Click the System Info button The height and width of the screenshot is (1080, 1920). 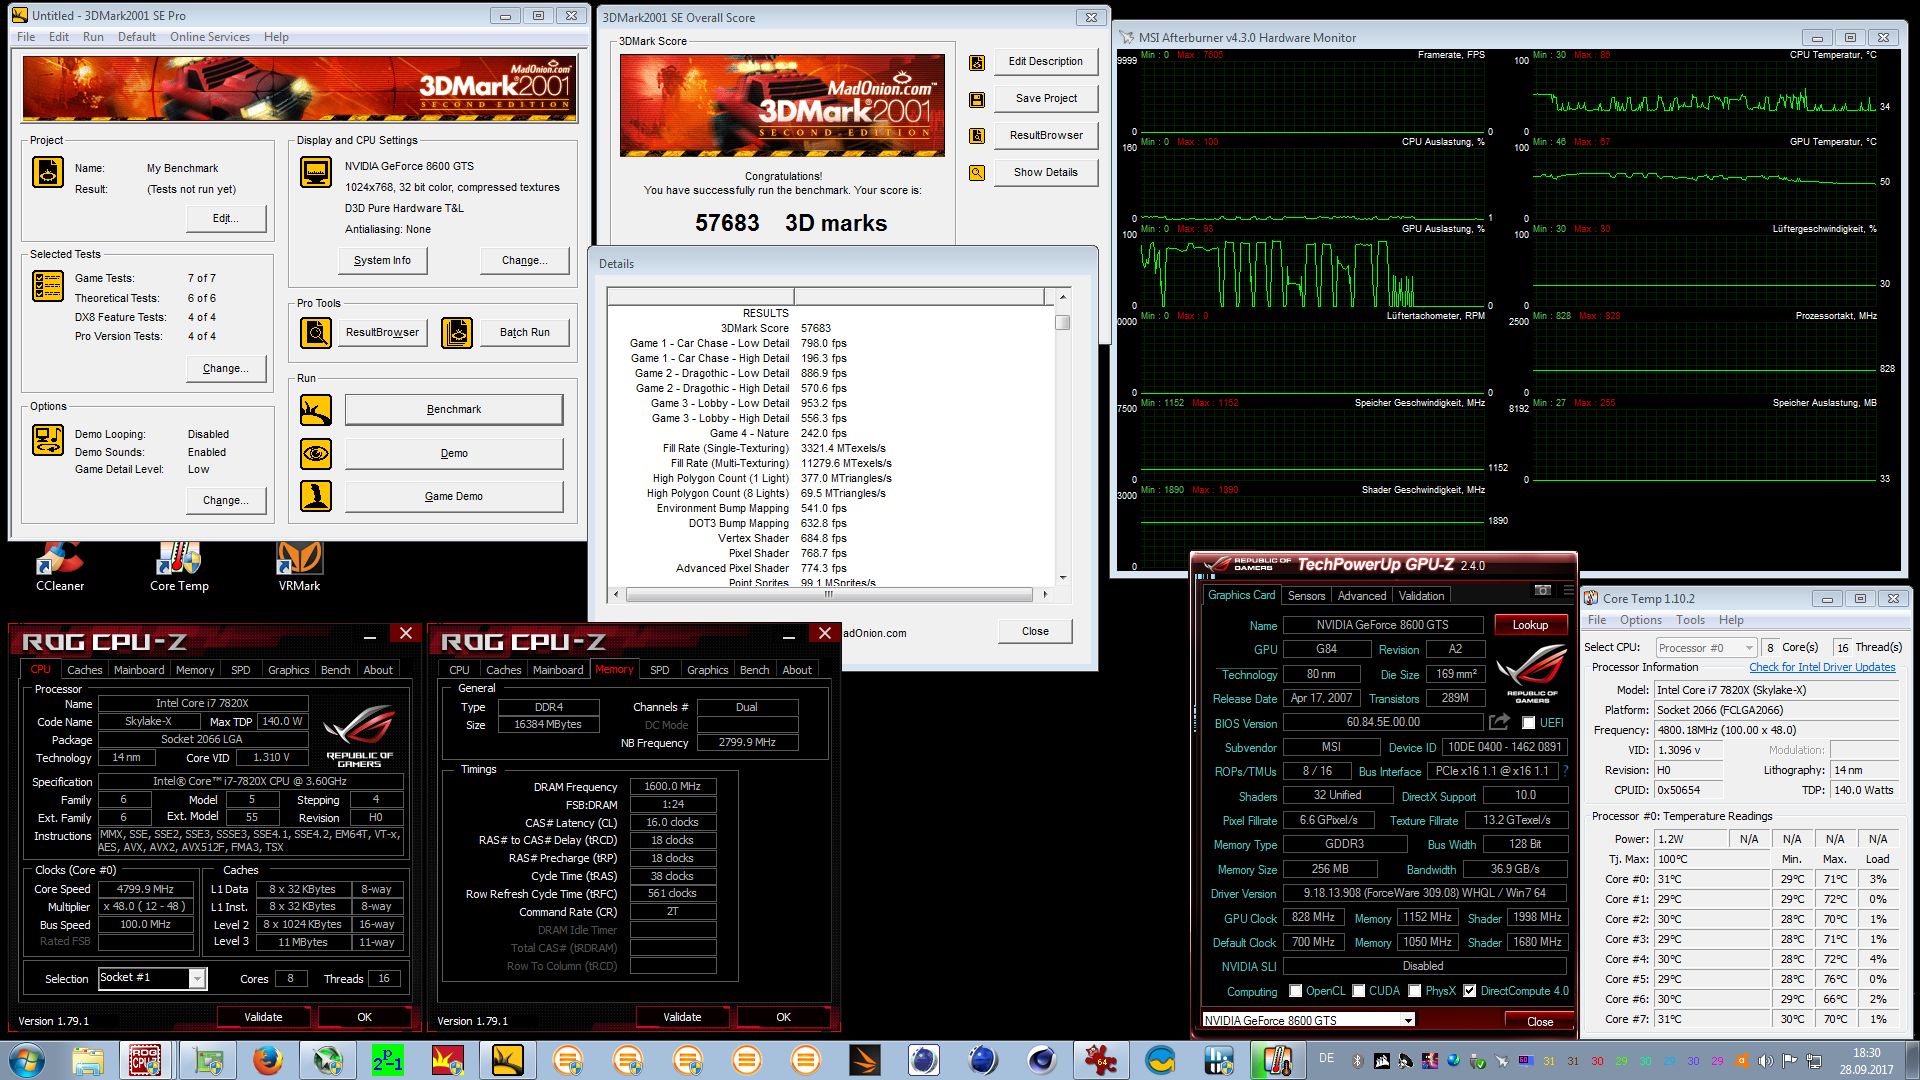(382, 260)
